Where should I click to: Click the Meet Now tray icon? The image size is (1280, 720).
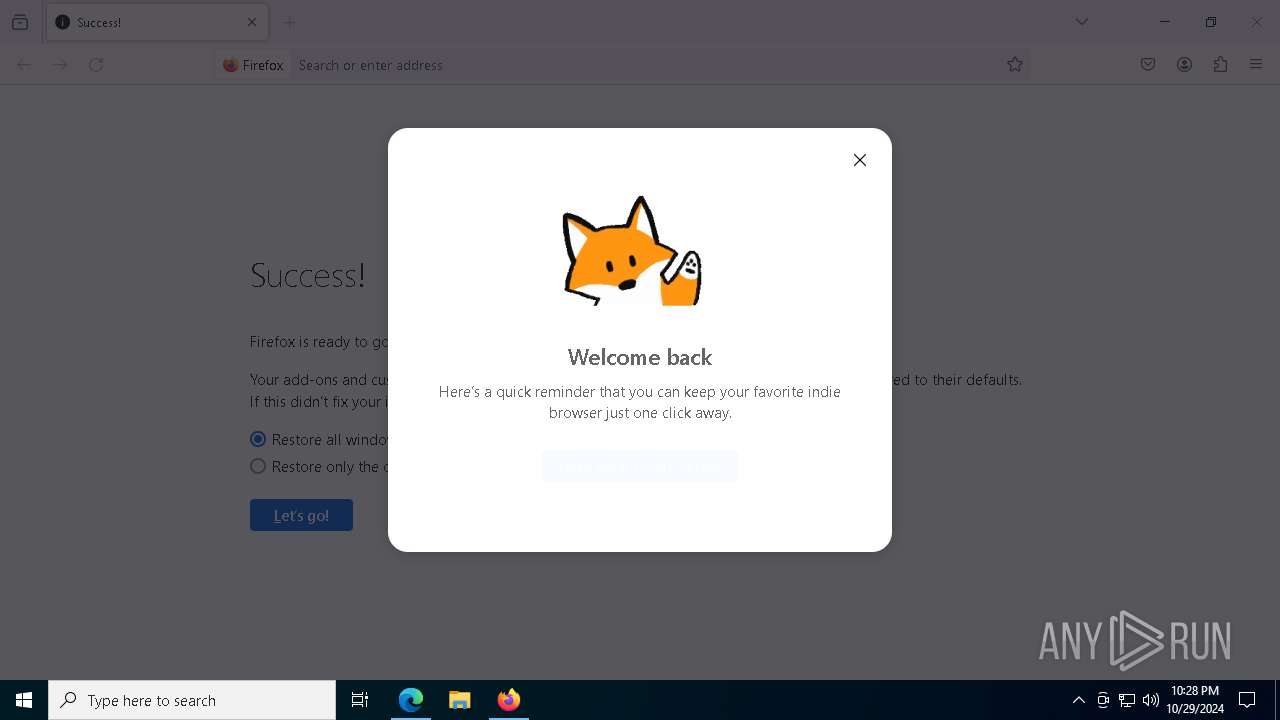pos(1103,700)
